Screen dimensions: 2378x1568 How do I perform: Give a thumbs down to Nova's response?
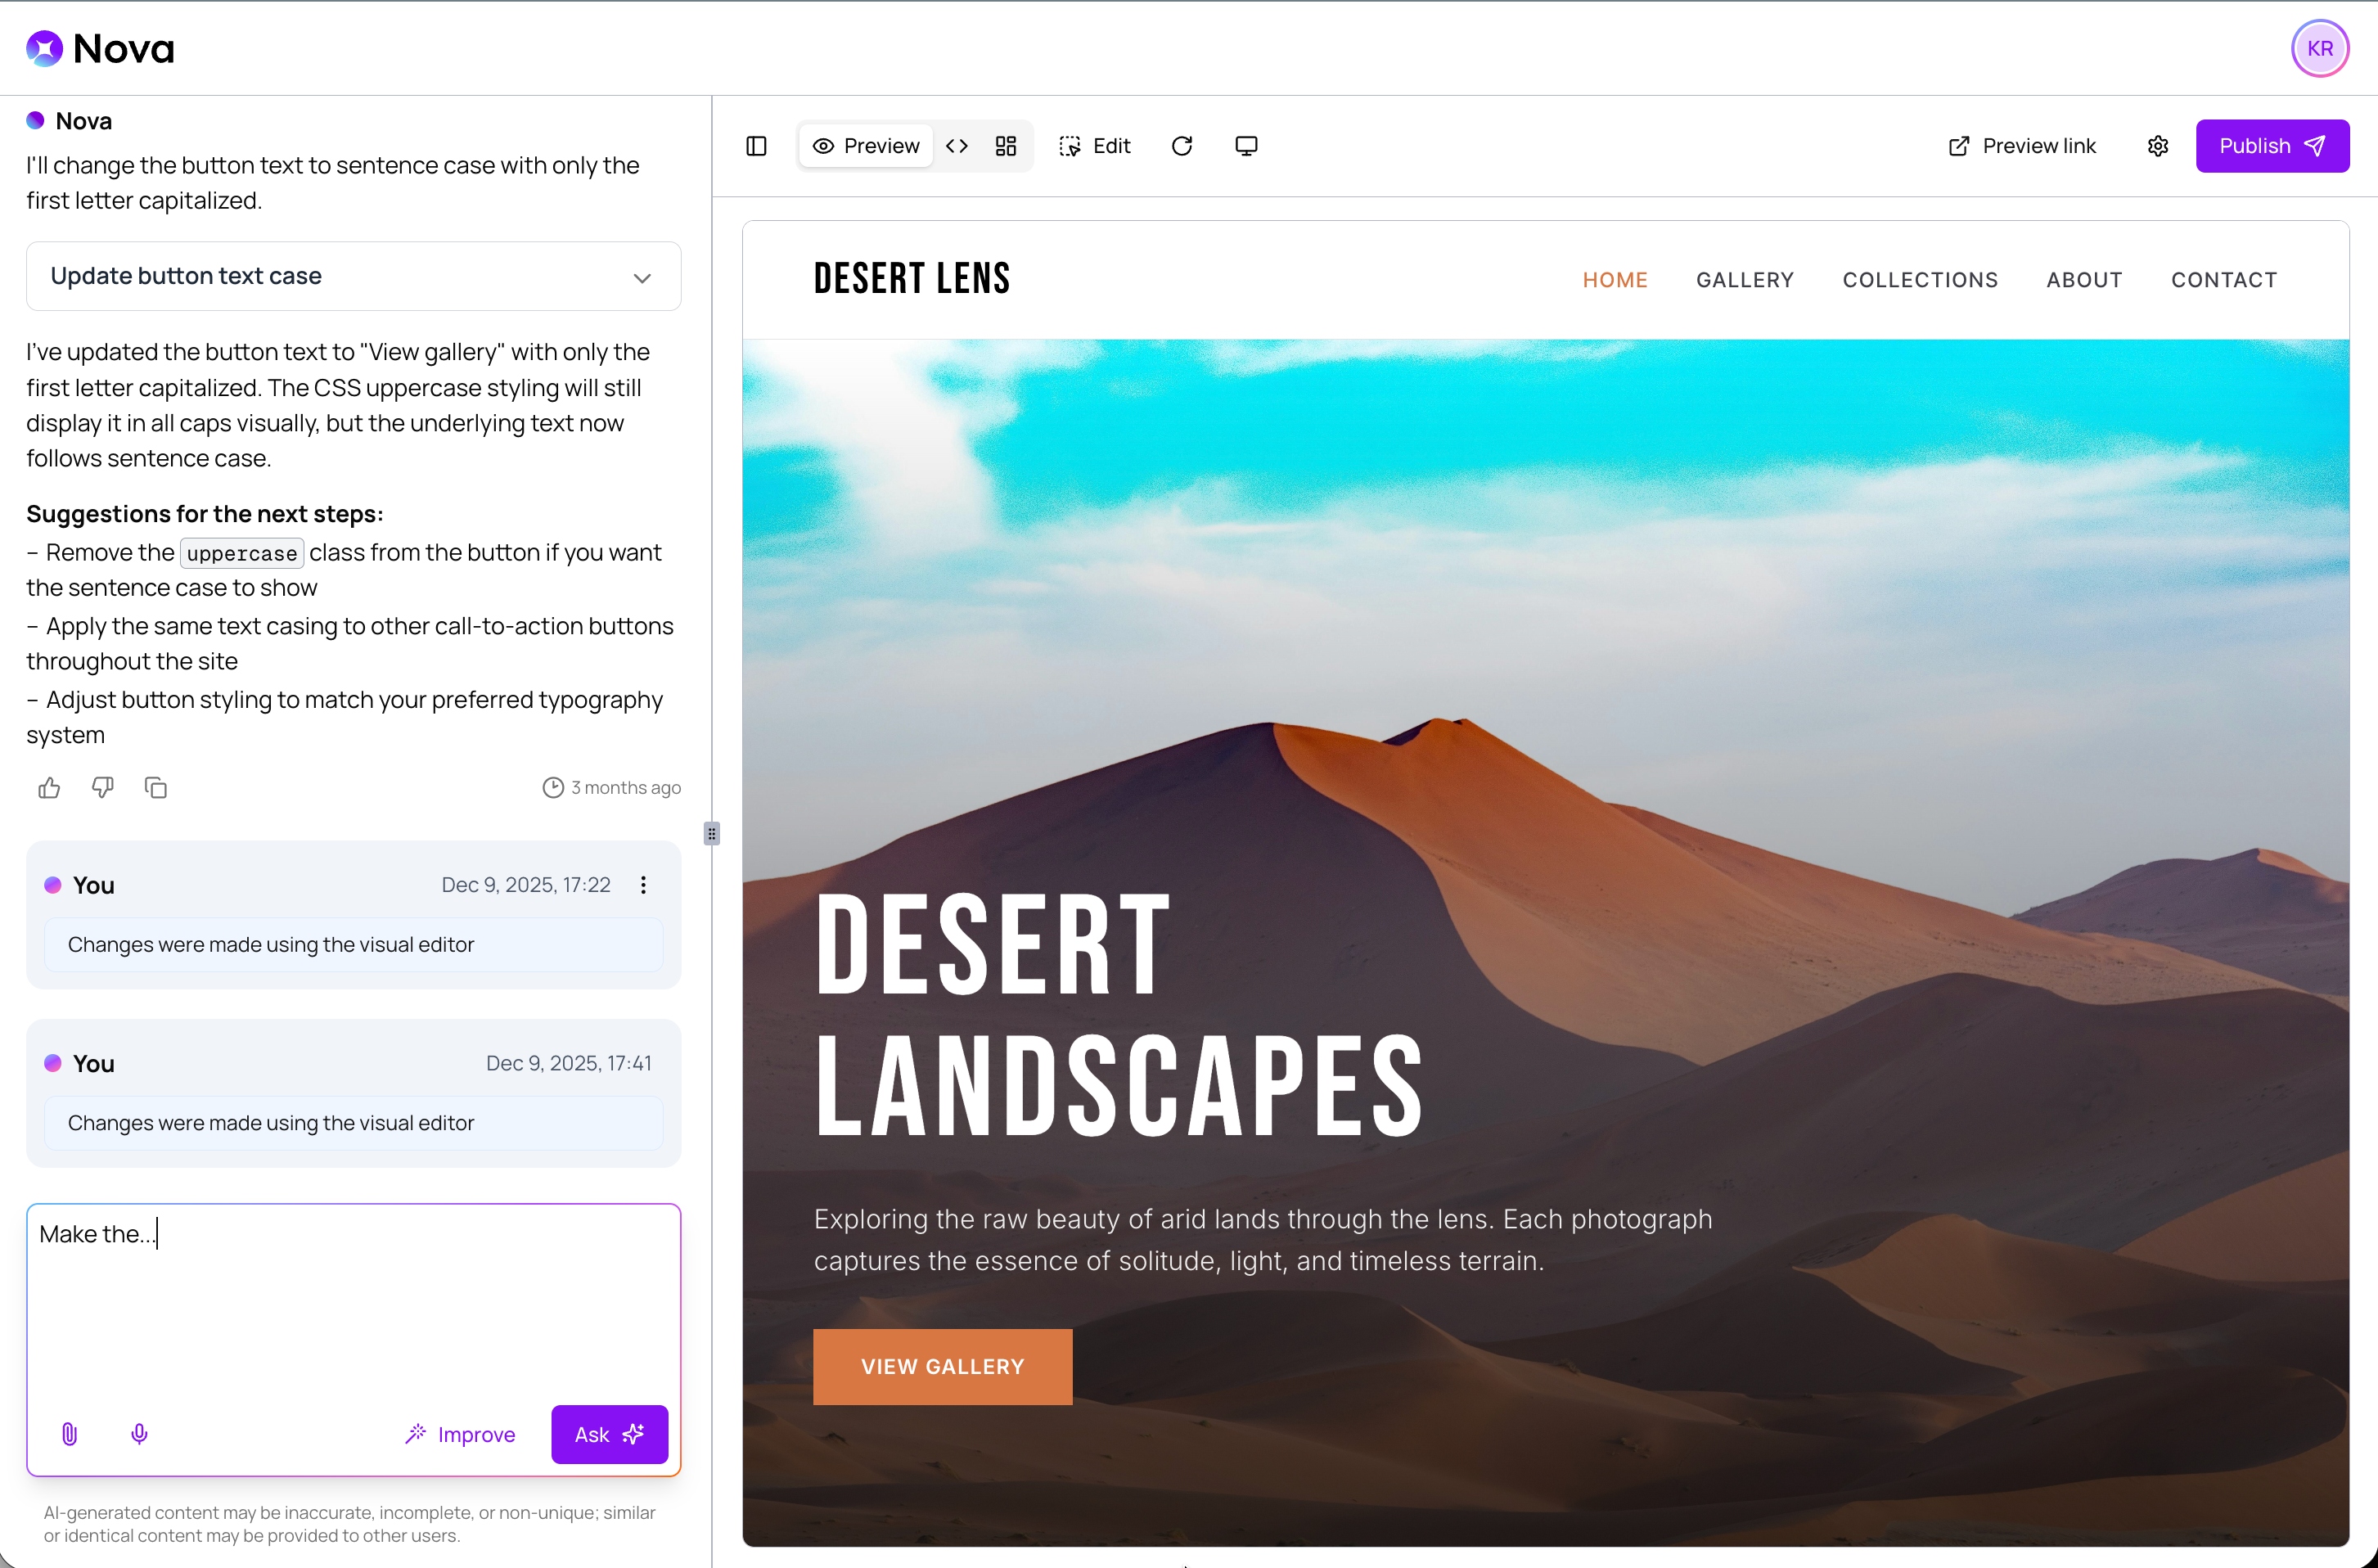coord(102,788)
